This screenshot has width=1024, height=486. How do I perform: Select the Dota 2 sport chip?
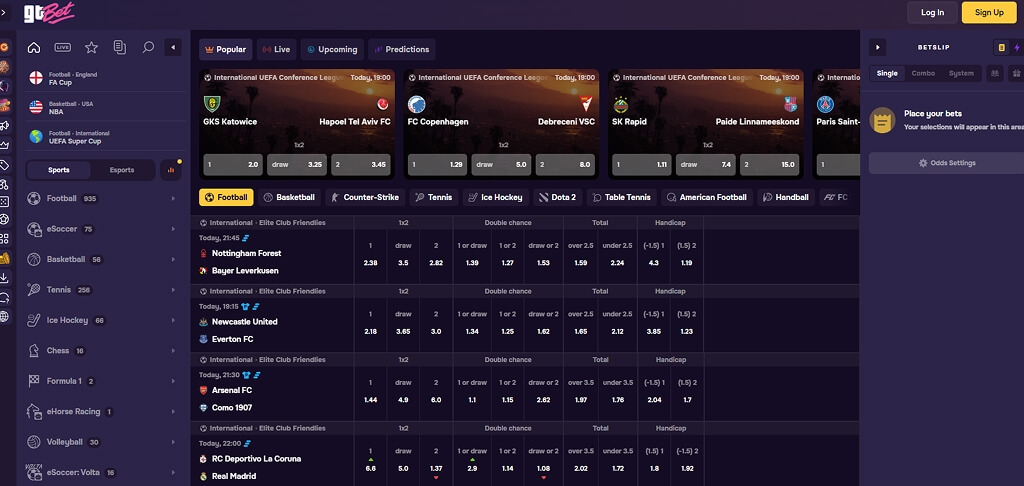tap(558, 197)
